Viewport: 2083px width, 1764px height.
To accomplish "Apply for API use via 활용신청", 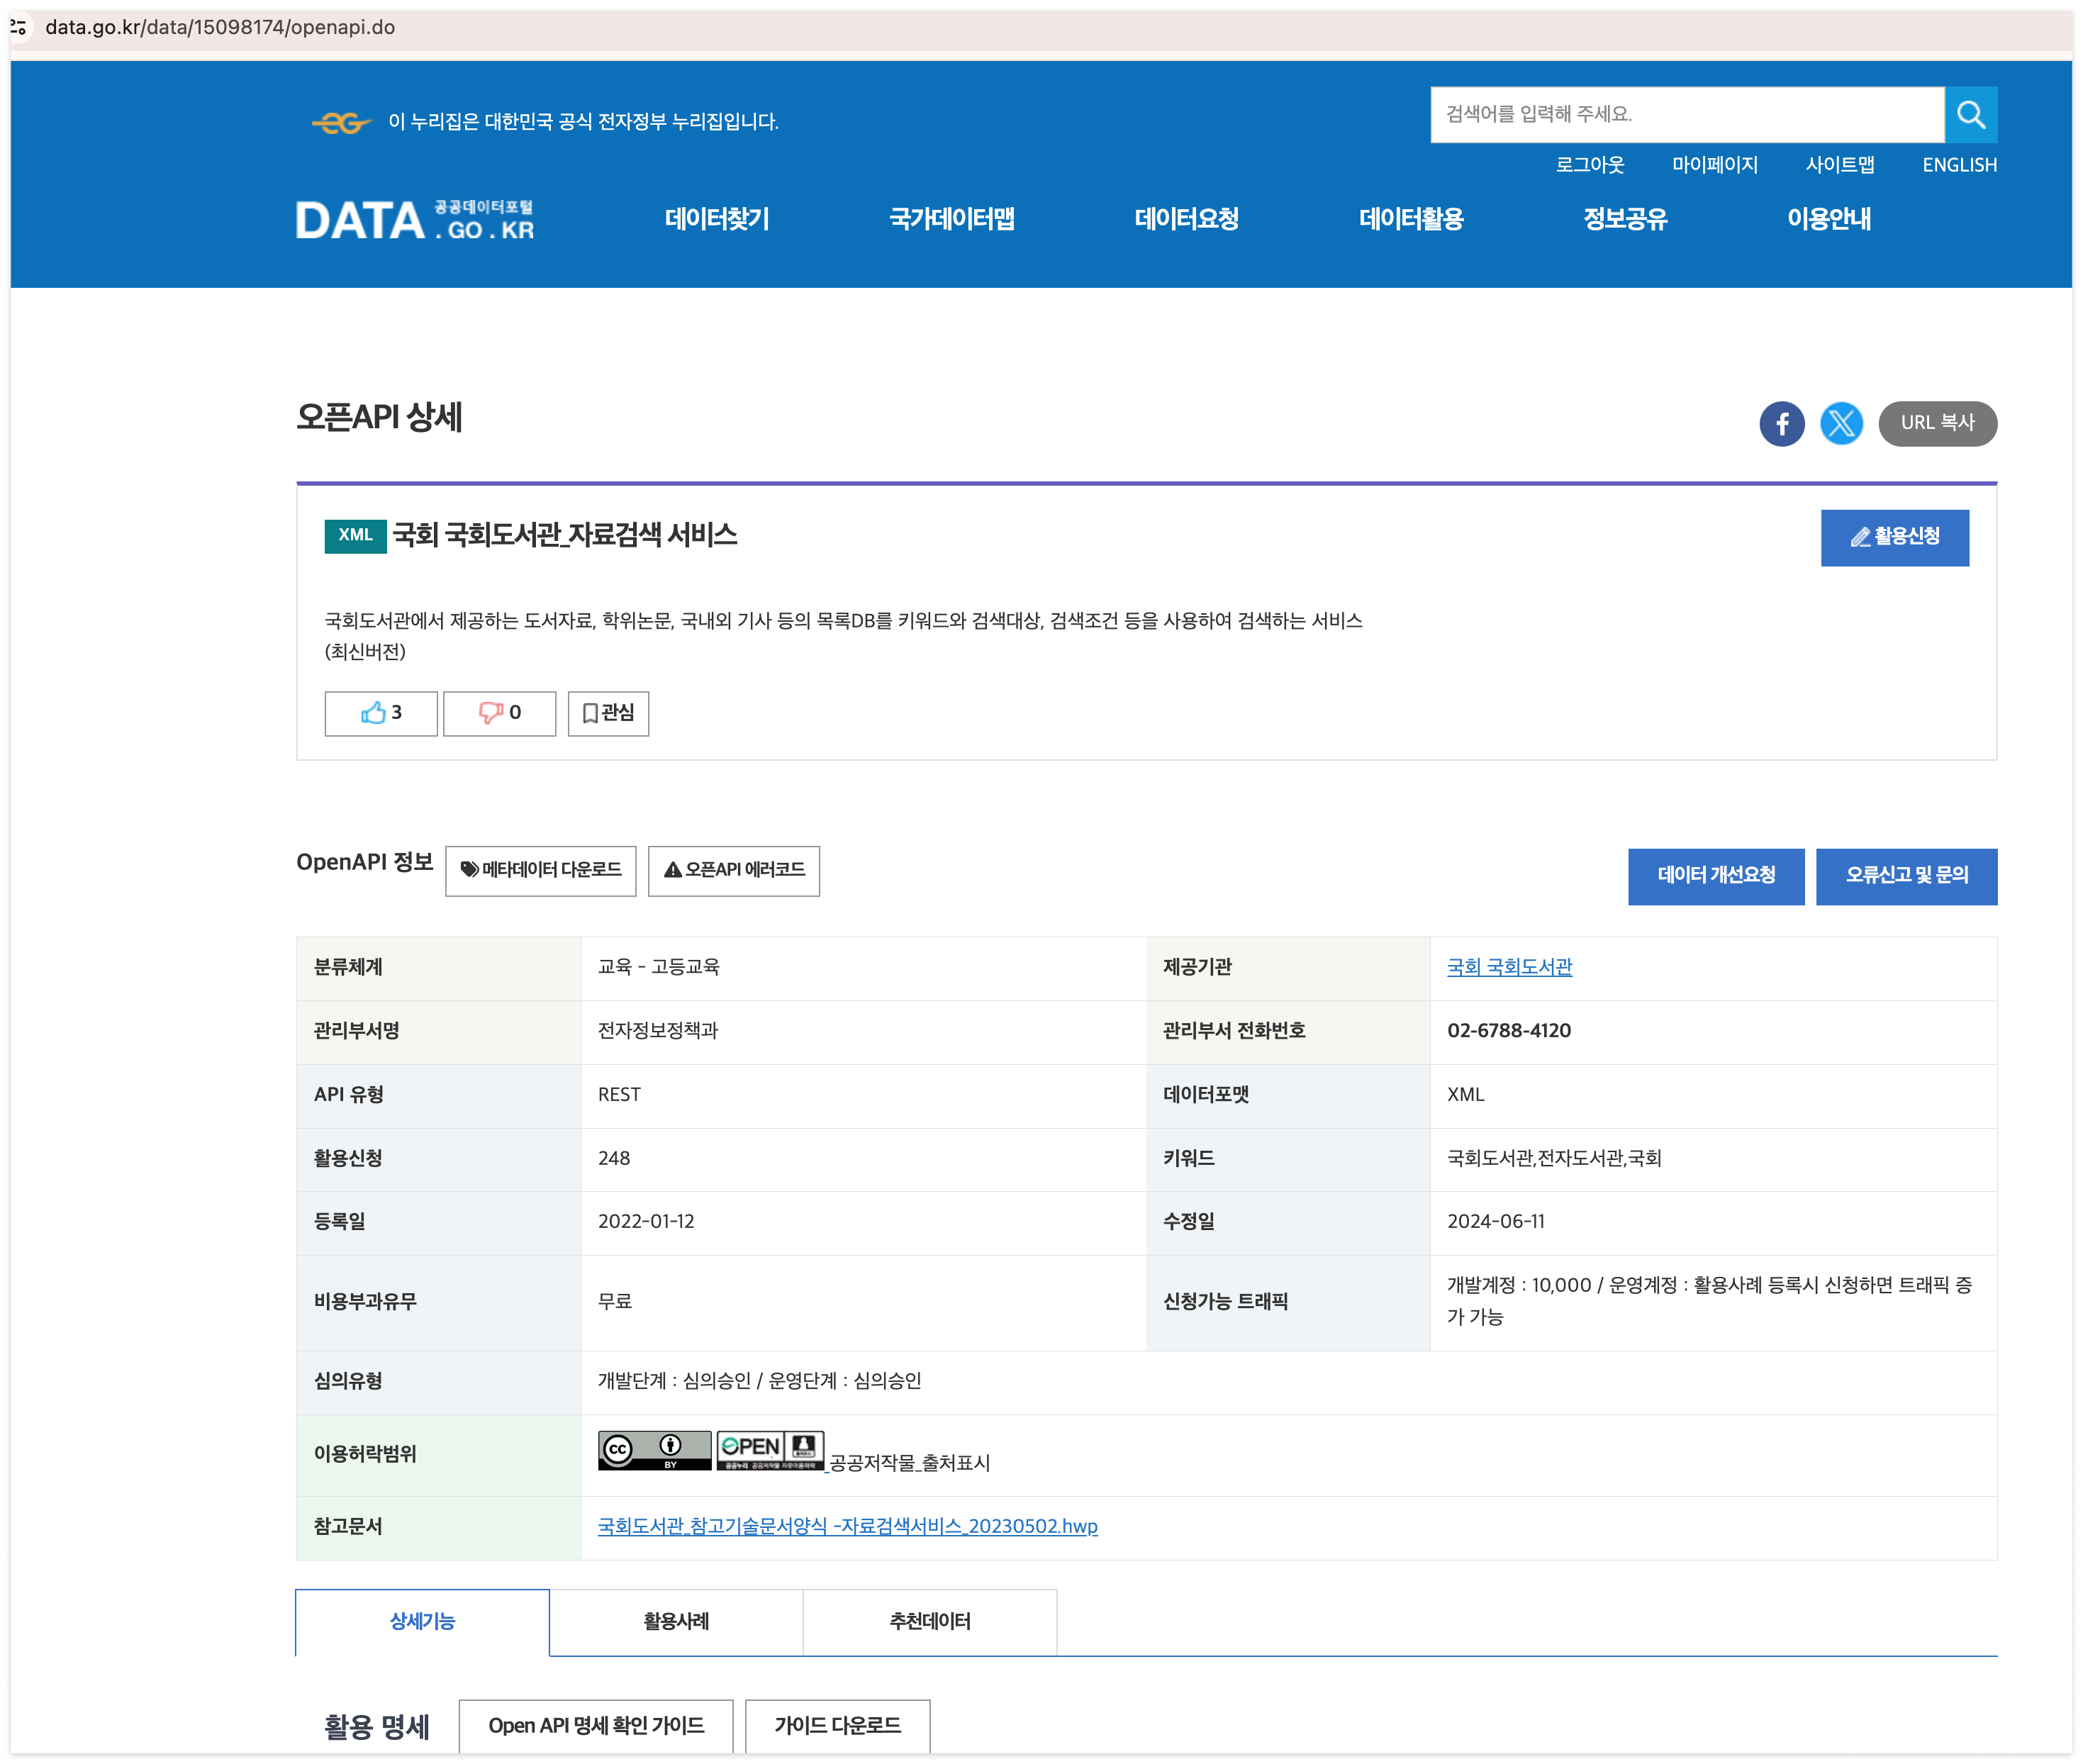I will click(1894, 538).
